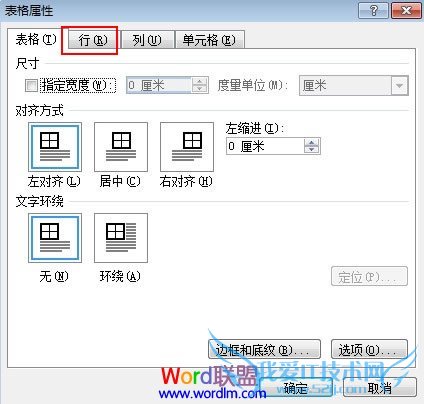Enable the 指定宽度 checkbox
This screenshot has height=404, width=424.
[31, 86]
